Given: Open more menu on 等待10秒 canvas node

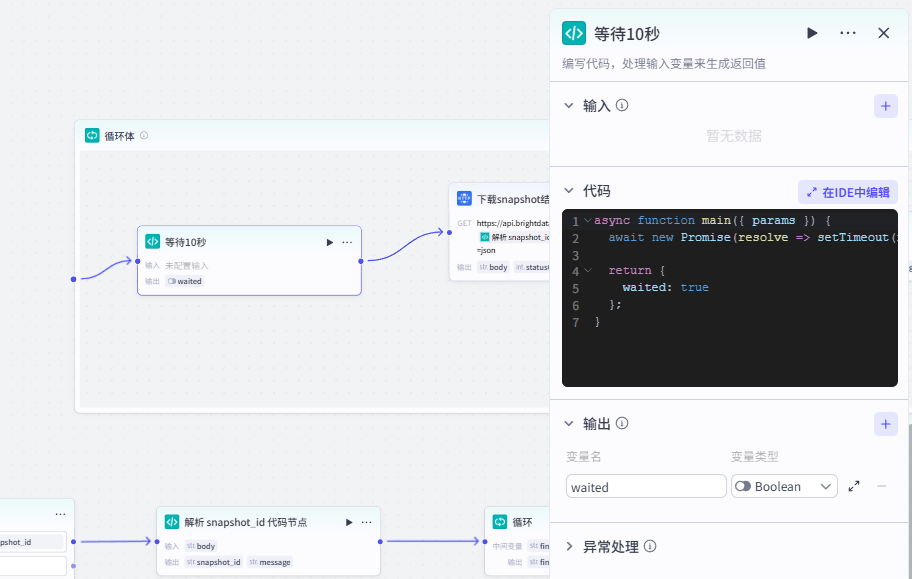Looking at the screenshot, I should point(347,242).
